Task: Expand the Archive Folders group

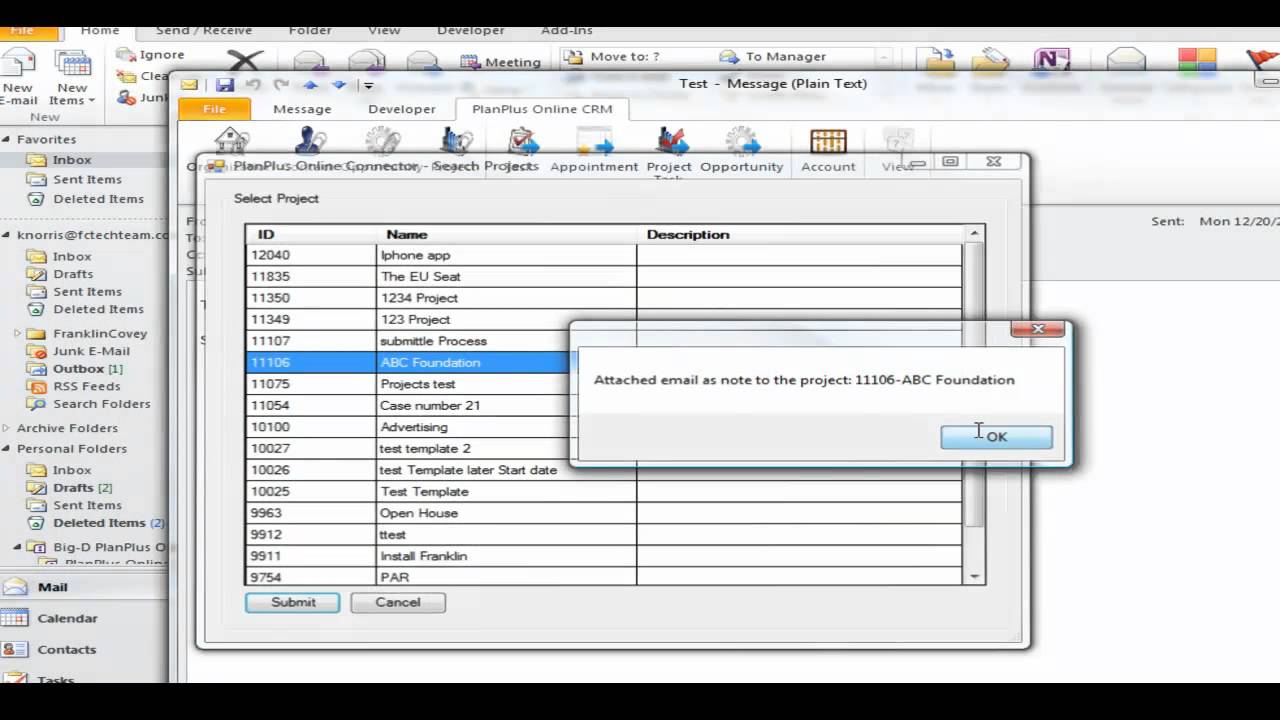Action: click(6, 429)
